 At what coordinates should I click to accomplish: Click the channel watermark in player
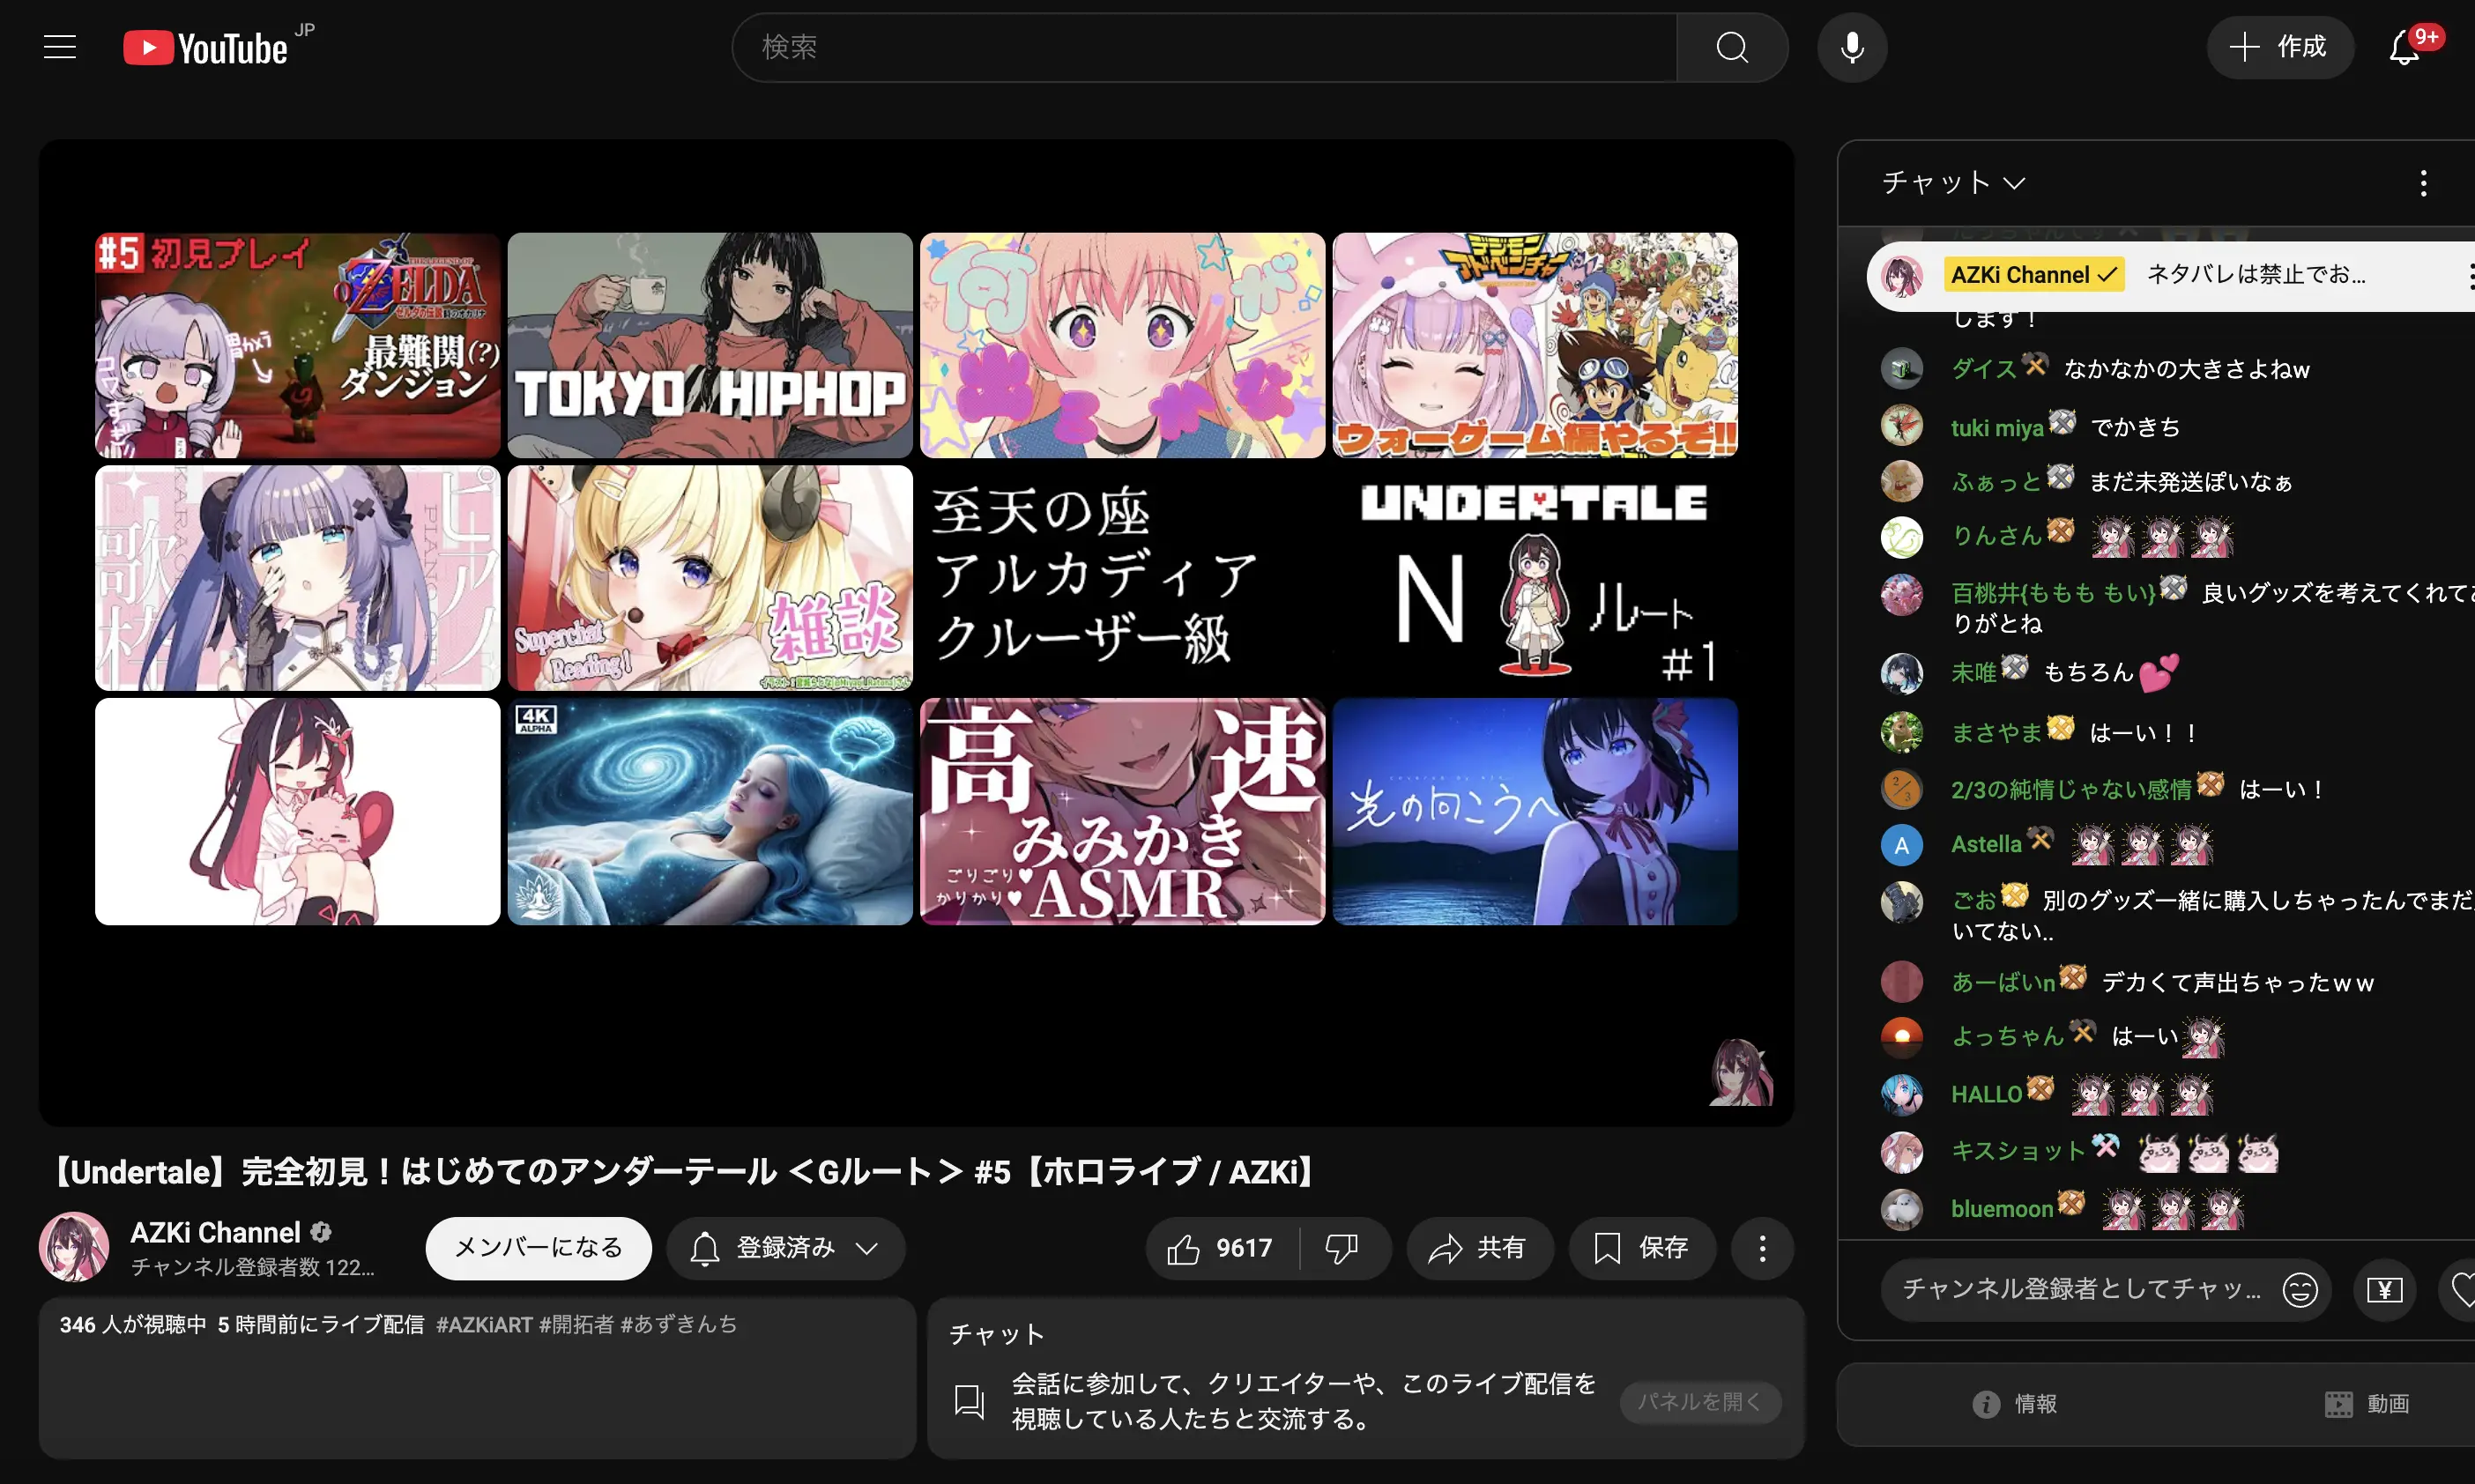click(x=1741, y=1072)
